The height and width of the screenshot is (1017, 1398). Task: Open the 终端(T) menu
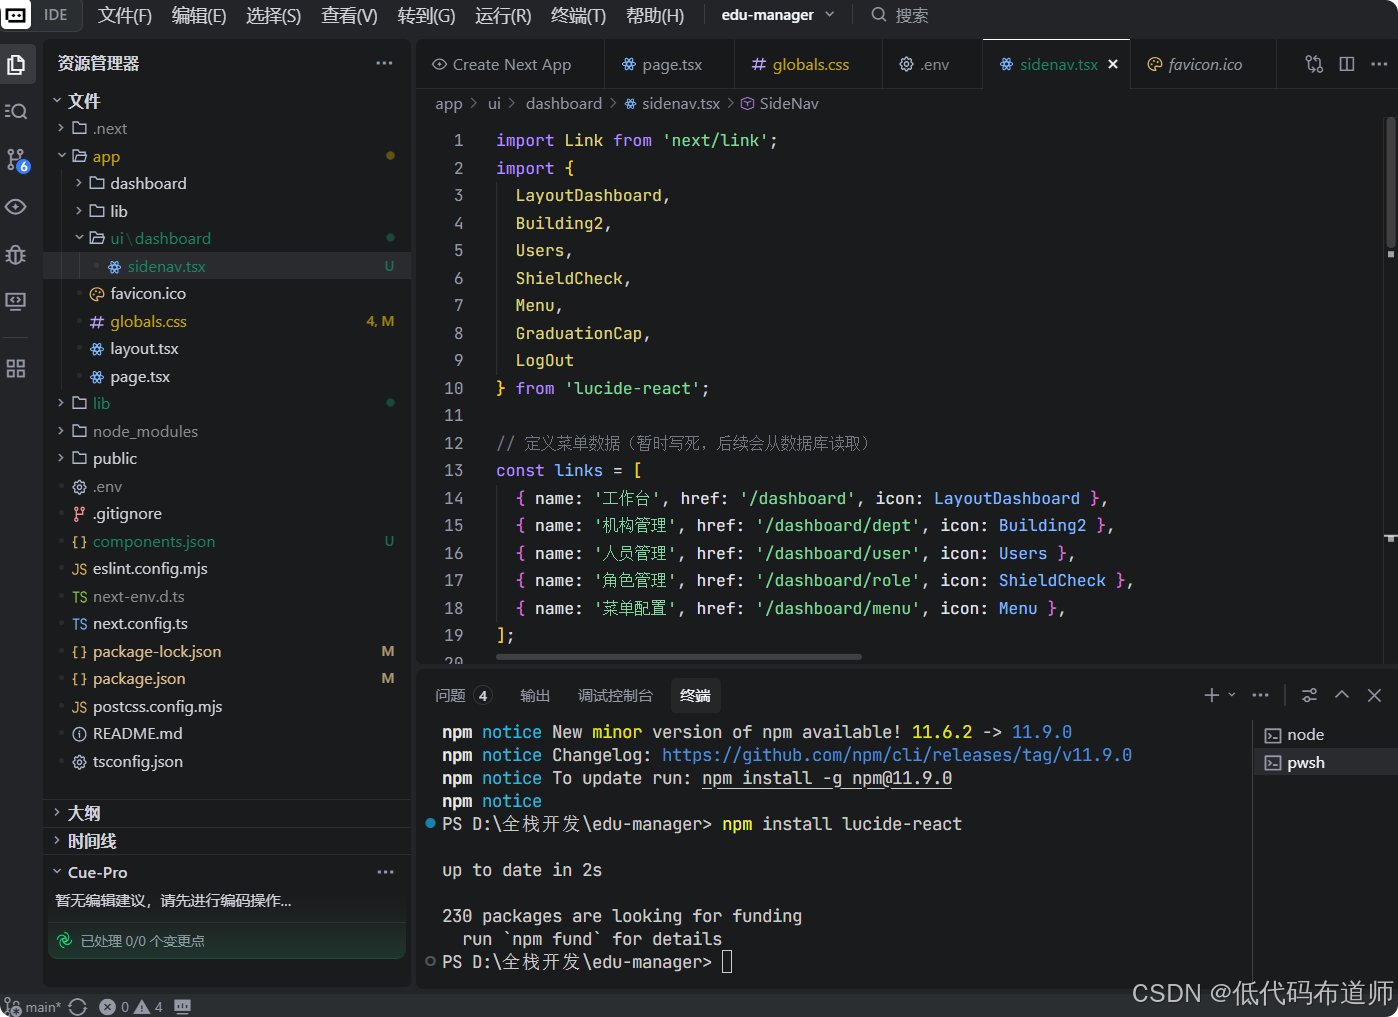point(578,15)
